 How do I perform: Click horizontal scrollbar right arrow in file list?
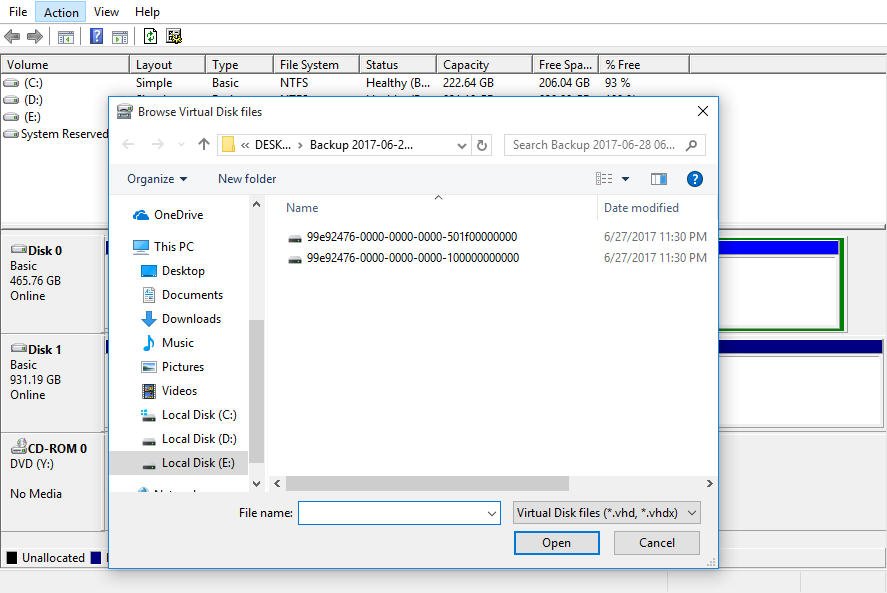click(x=709, y=484)
